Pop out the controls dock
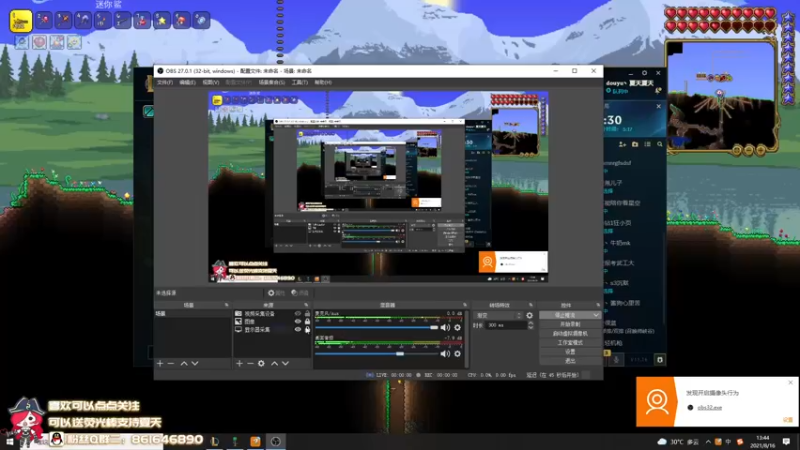The width and height of the screenshot is (800, 450). click(598, 305)
